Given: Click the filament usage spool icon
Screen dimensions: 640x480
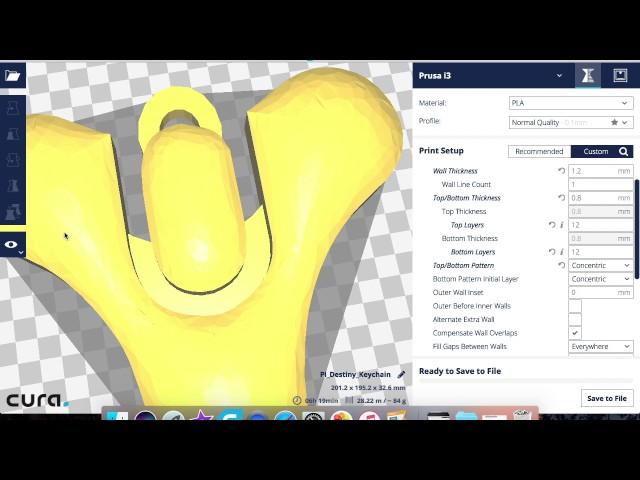Looking at the screenshot, I should 349,400.
